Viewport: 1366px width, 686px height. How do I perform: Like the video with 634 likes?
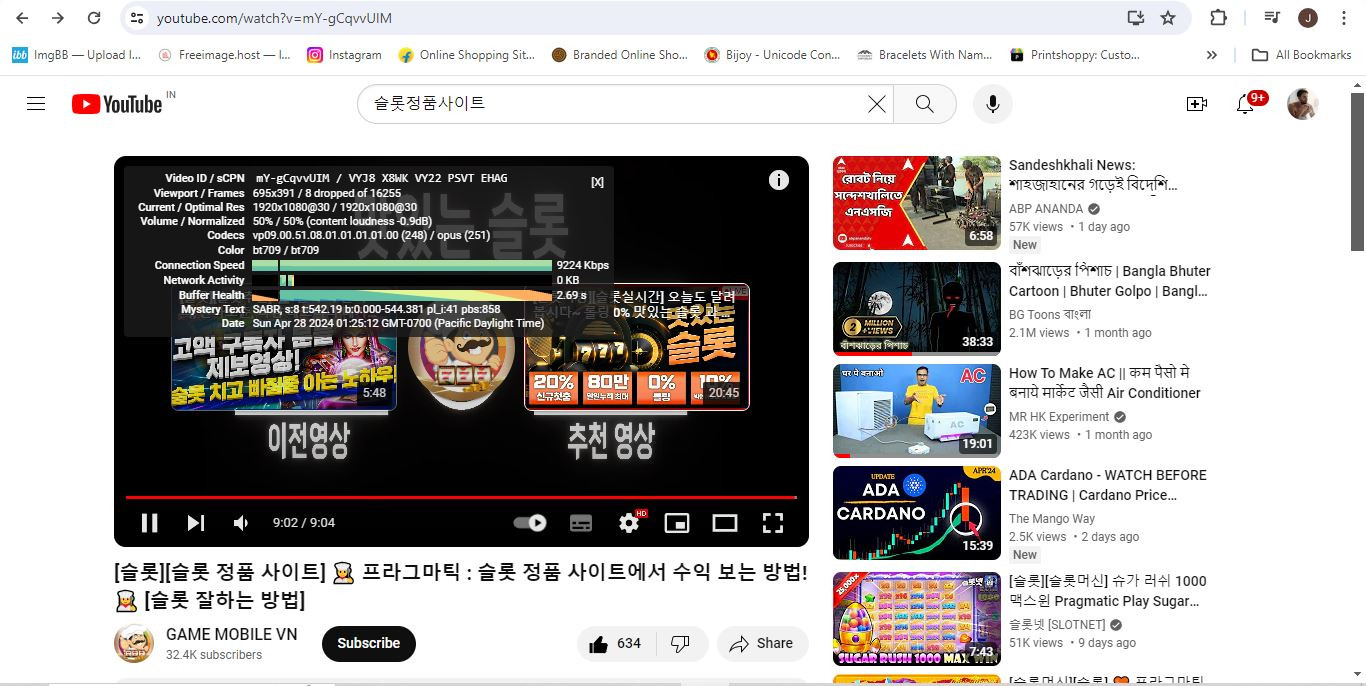[x=615, y=644]
